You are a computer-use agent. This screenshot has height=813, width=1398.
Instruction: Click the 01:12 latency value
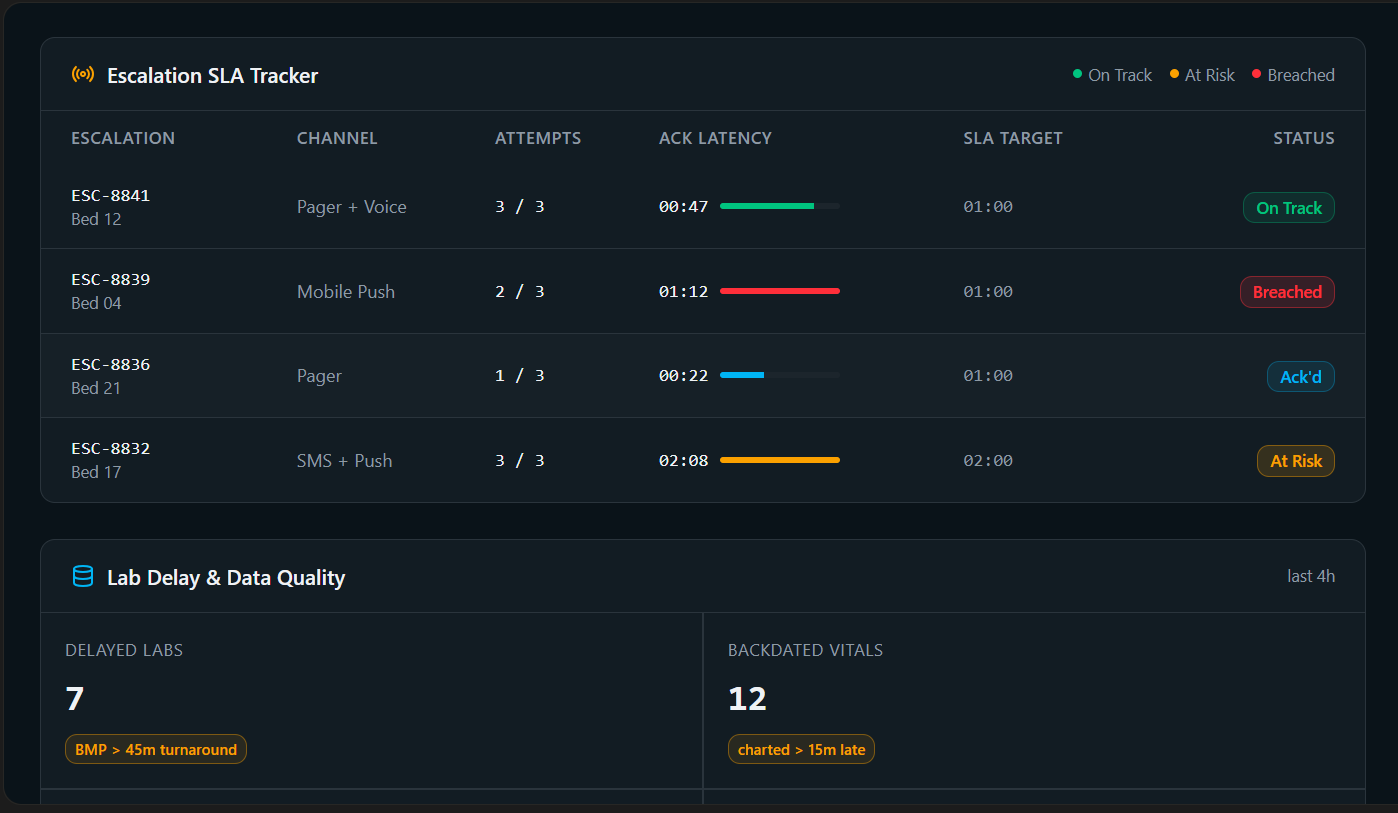tap(683, 292)
